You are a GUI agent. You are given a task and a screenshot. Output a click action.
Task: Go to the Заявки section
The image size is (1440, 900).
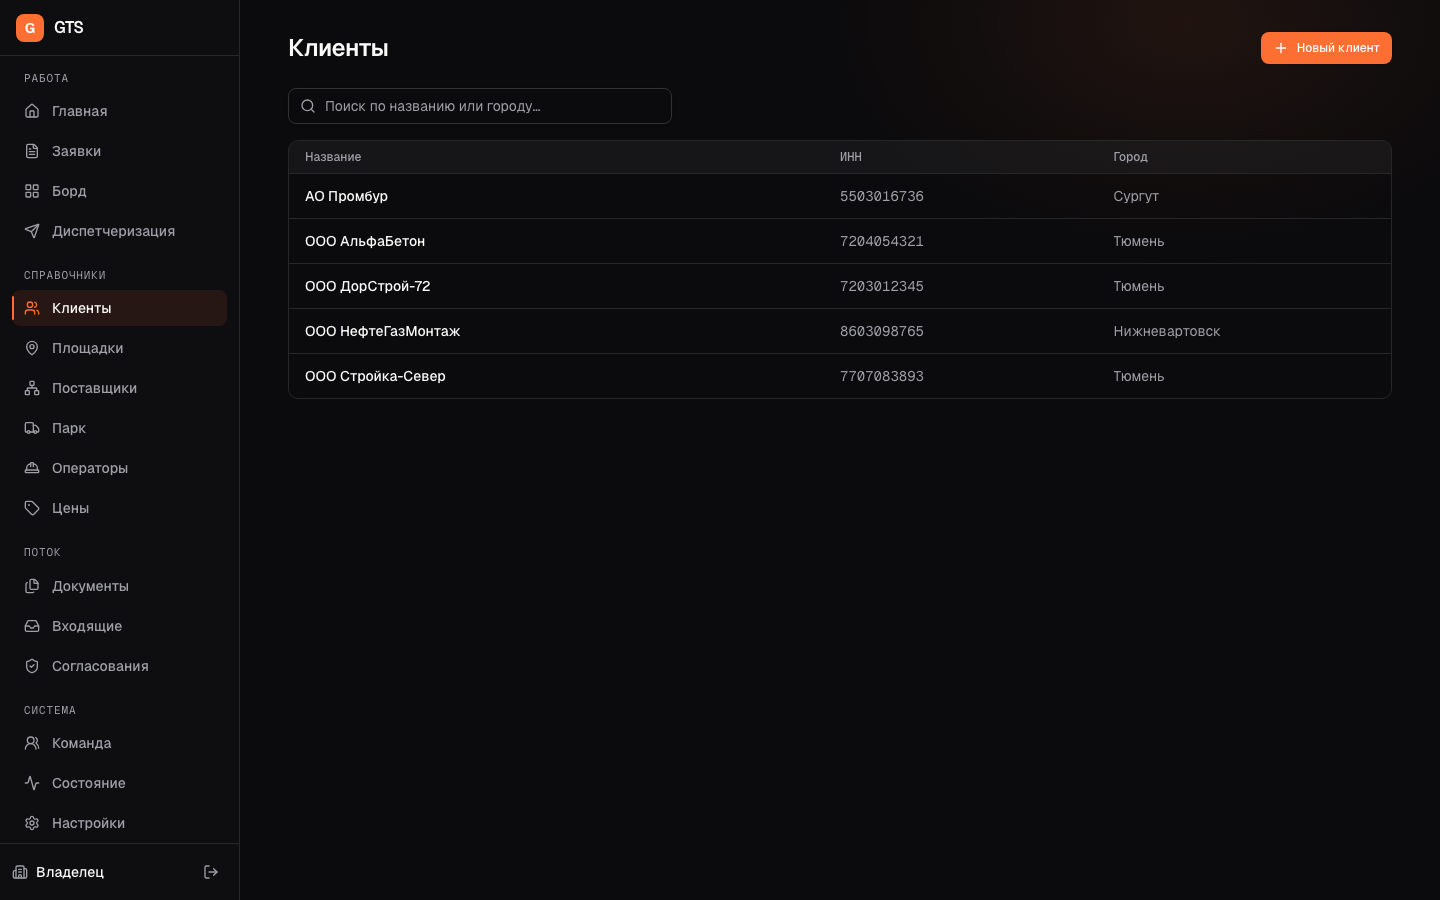[x=119, y=151]
